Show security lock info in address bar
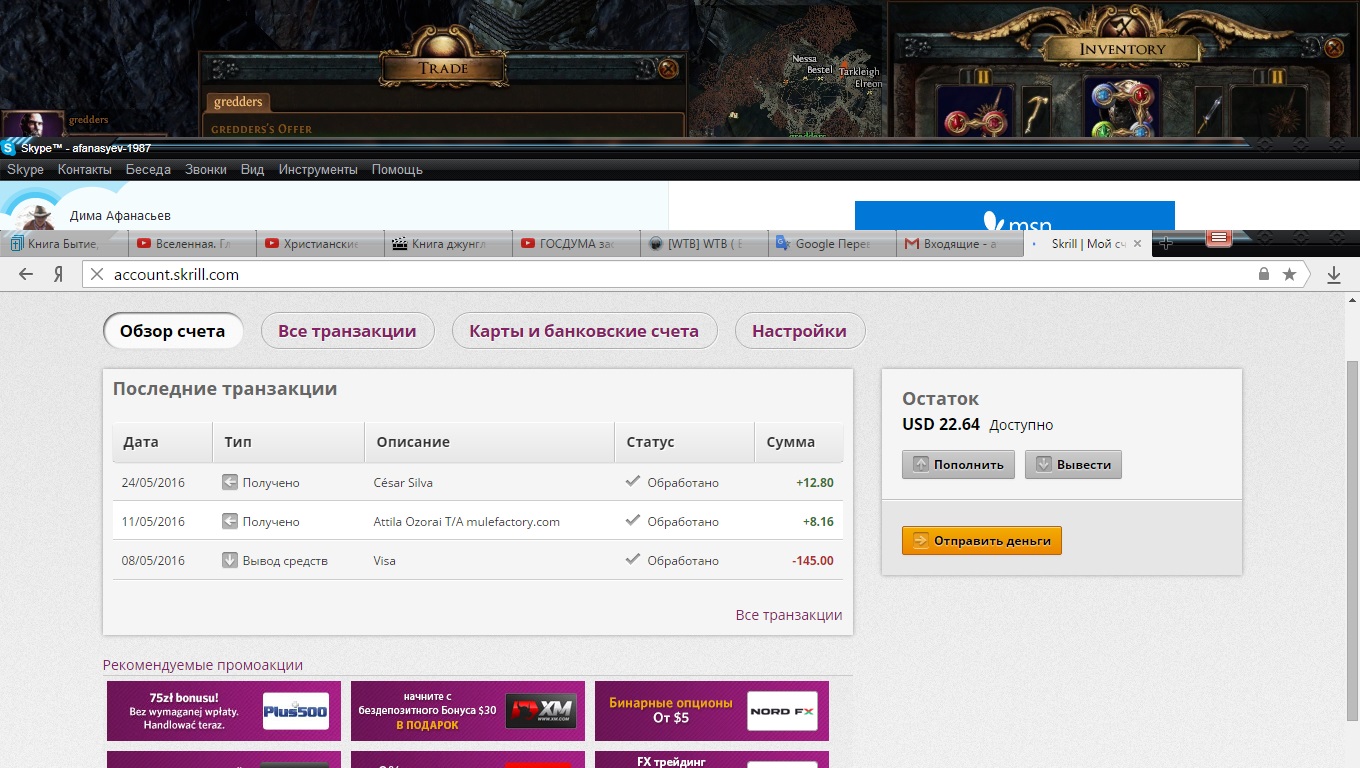The image size is (1360, 768). (1264, 274)
